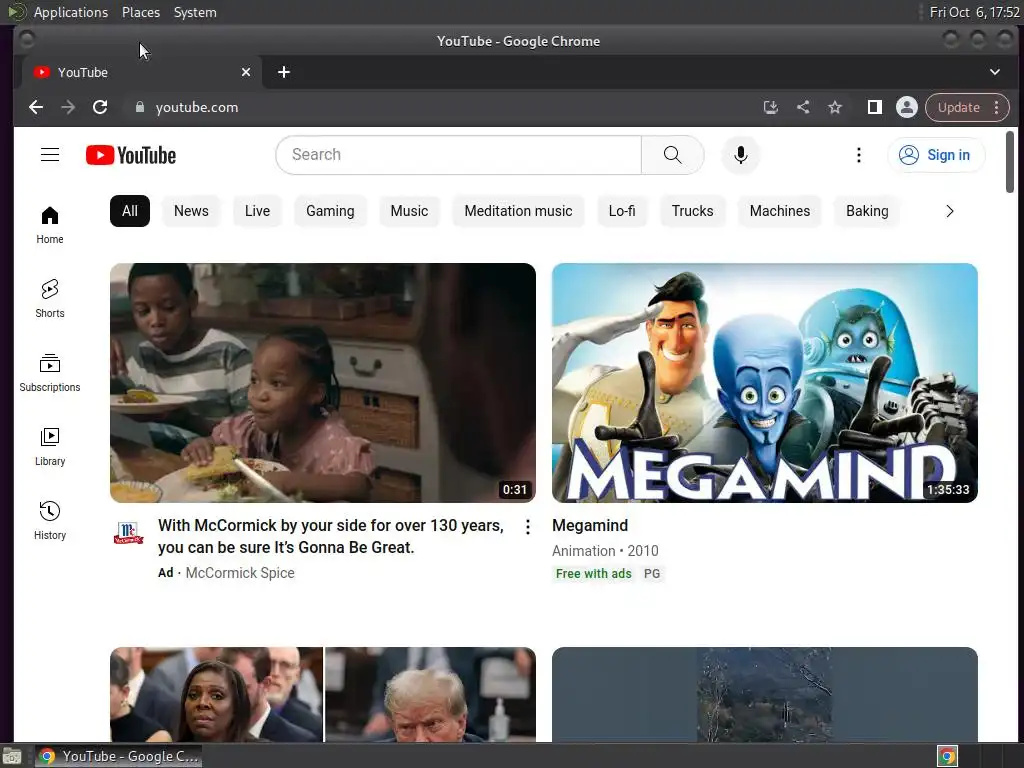Select the Trucks filter chip
Image resolution: width=1024 pixels, height=768 pixels.
pos(692,211)
